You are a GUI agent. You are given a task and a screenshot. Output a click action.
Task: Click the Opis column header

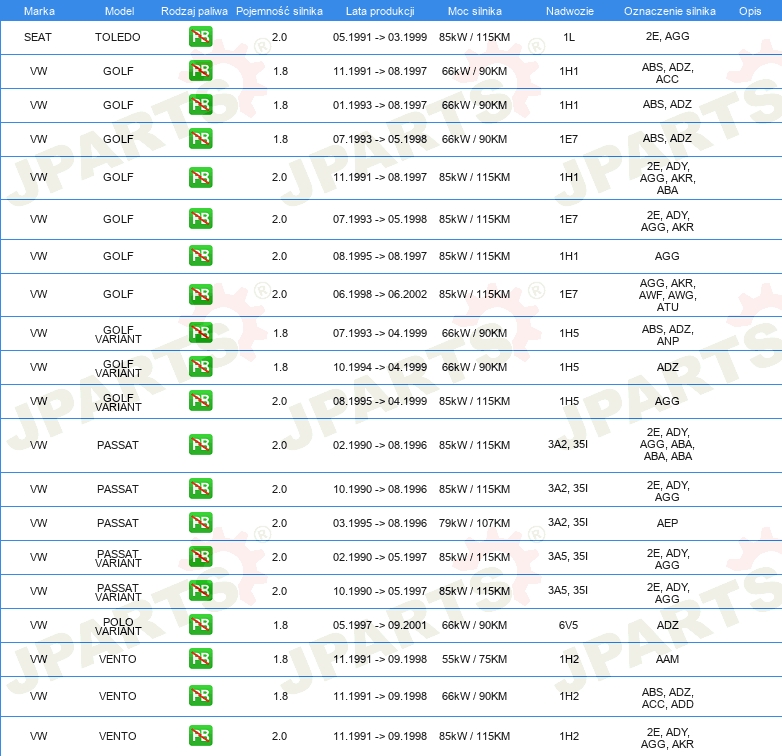tap(750, 11)
